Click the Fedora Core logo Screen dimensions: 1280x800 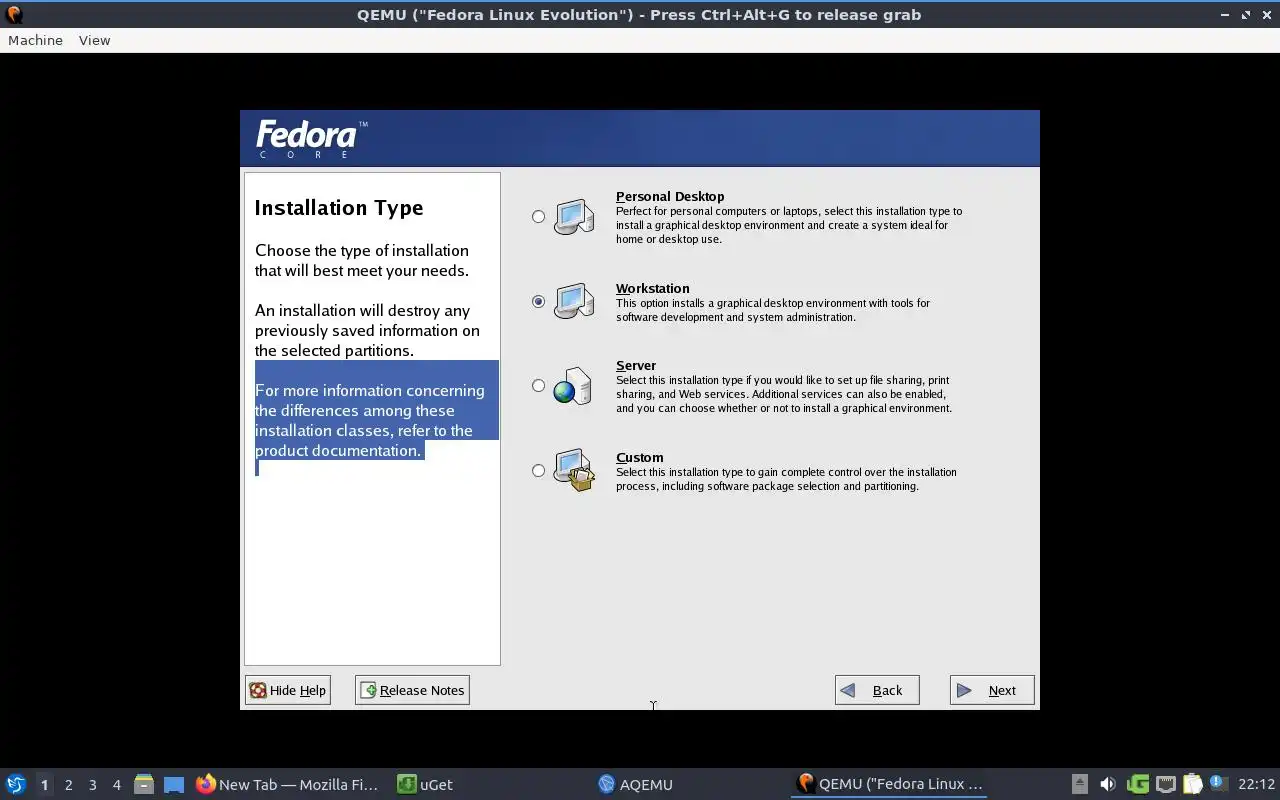click(311, 139)
